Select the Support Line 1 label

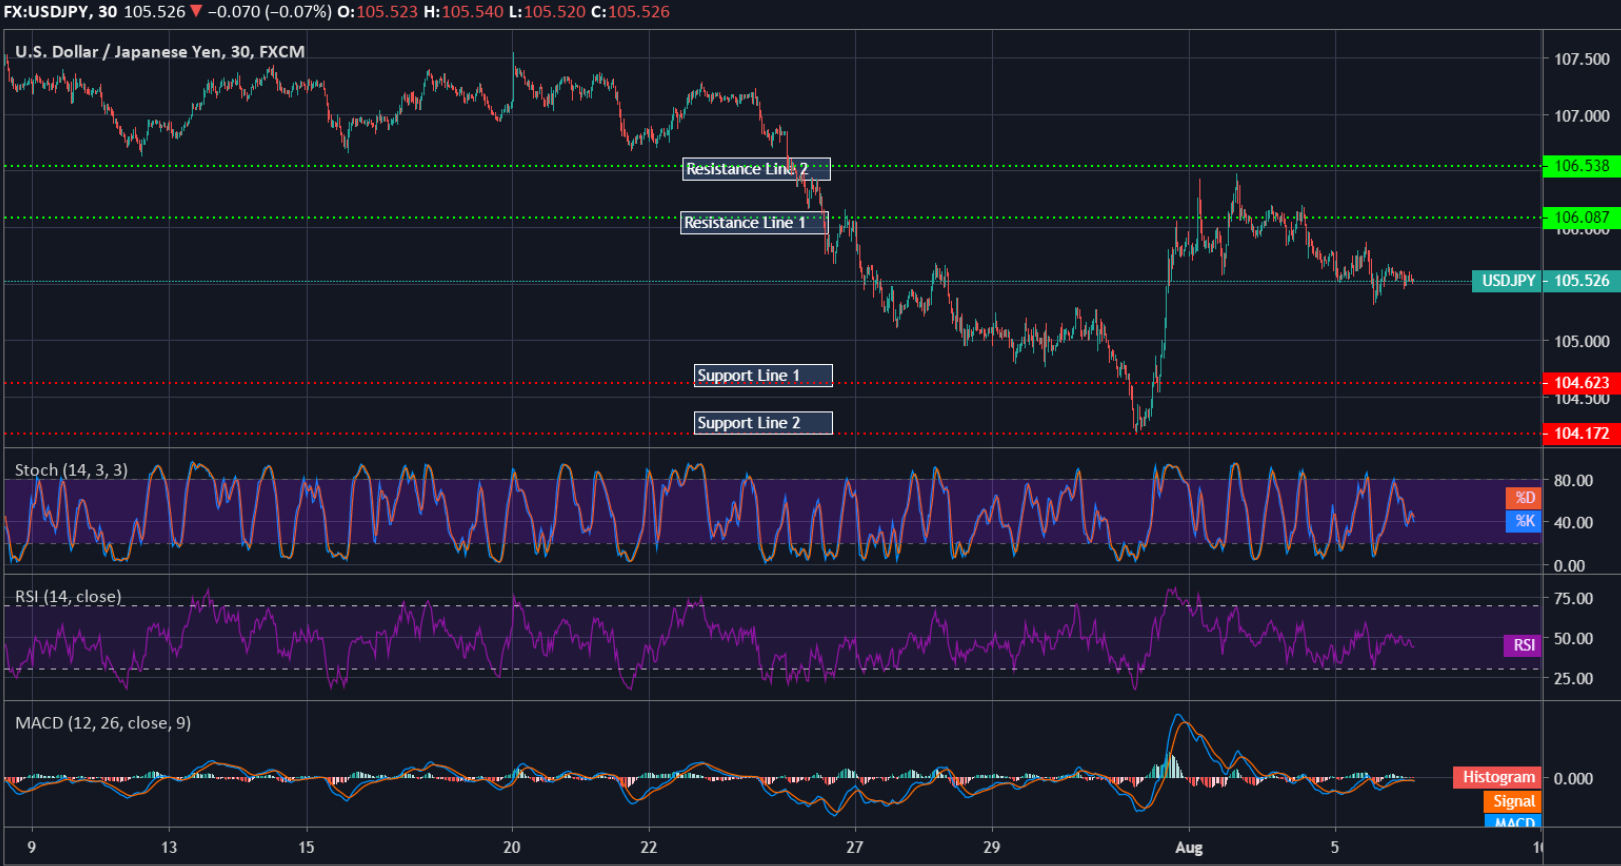[x=763, y=376]
